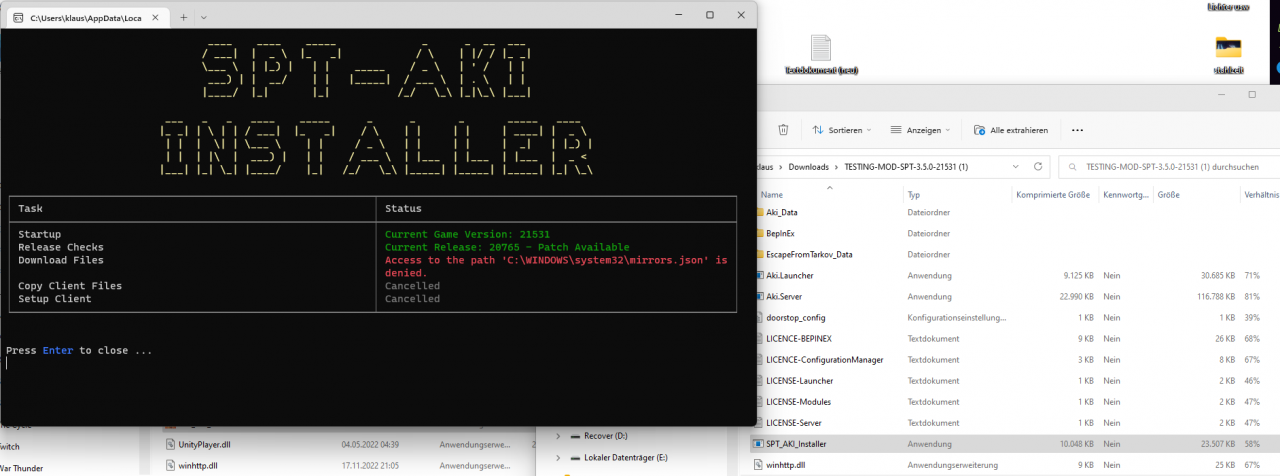Sort by the Name column header
Viewport: 1280px width, 476px height.
tap(772, 195)
